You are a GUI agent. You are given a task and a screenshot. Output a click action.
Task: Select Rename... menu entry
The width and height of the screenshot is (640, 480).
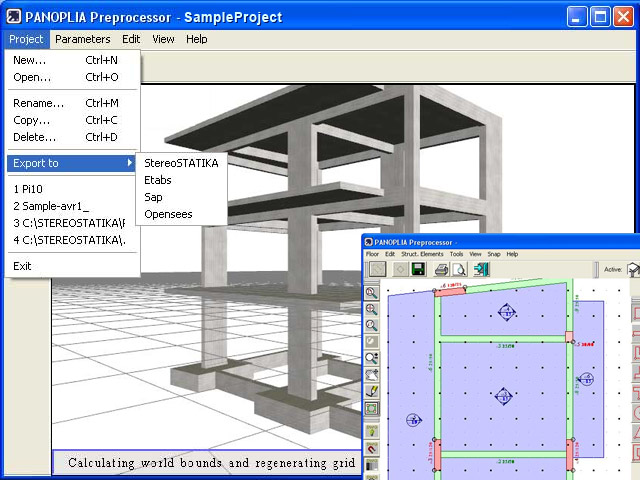pyautogui.click(x=72, y=103)
